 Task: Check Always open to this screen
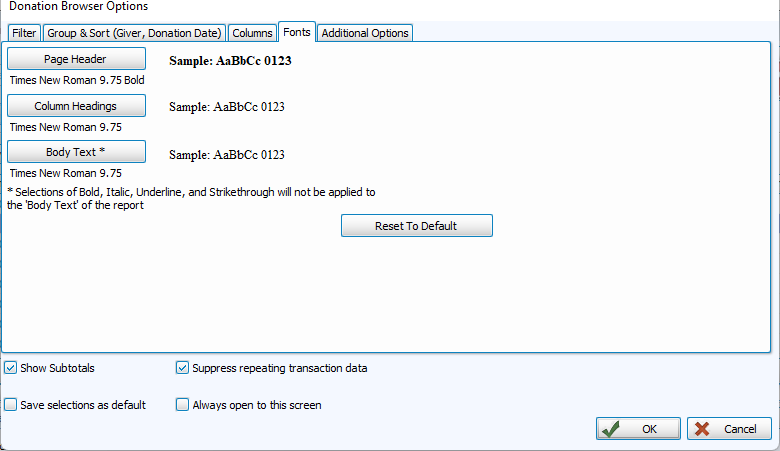click(183, 405)
